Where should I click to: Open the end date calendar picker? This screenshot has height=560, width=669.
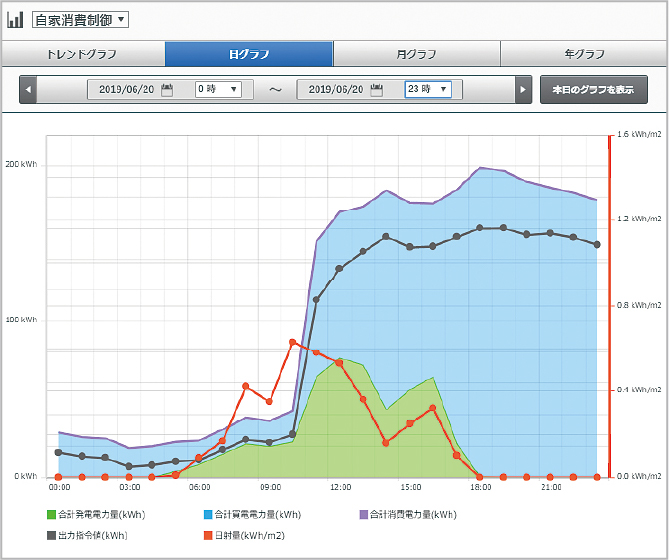tap(376, 90)
